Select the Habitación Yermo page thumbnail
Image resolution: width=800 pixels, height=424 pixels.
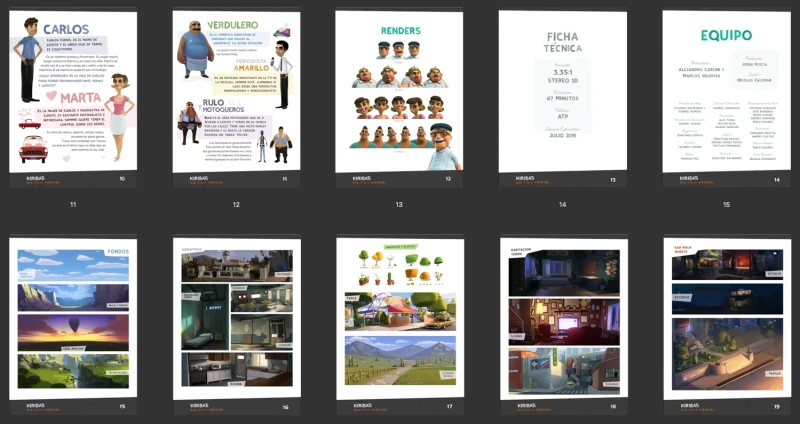tap(564, 326)
